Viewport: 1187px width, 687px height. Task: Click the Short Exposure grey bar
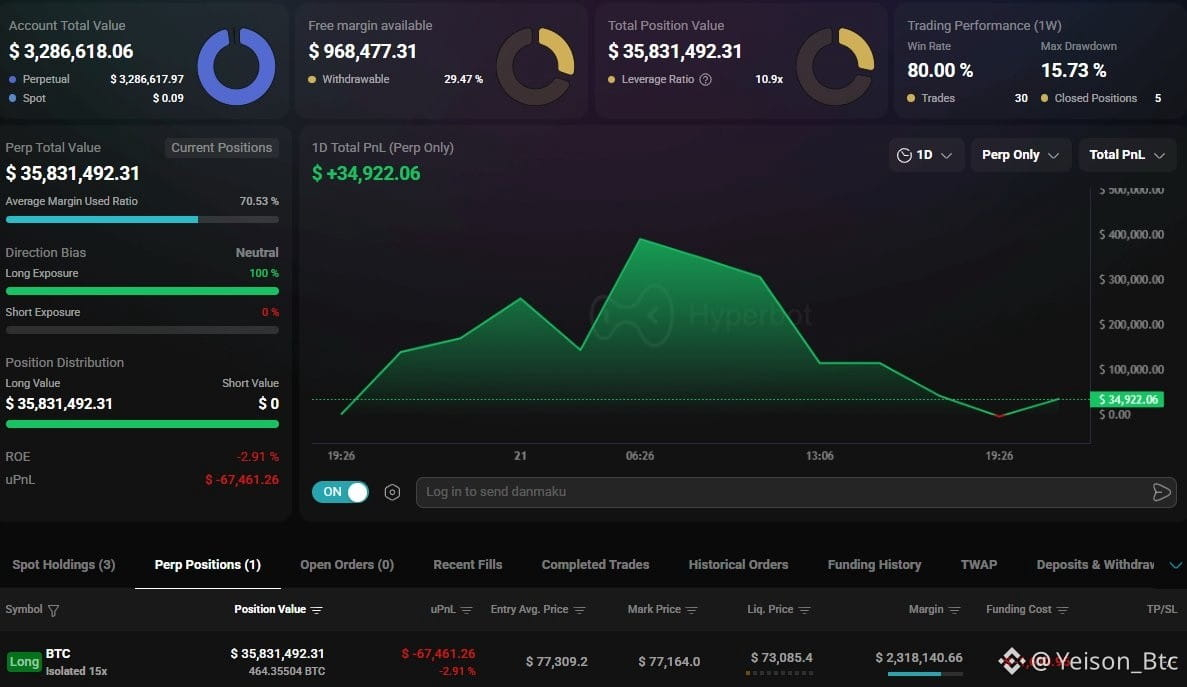click(x=142, y=330)
